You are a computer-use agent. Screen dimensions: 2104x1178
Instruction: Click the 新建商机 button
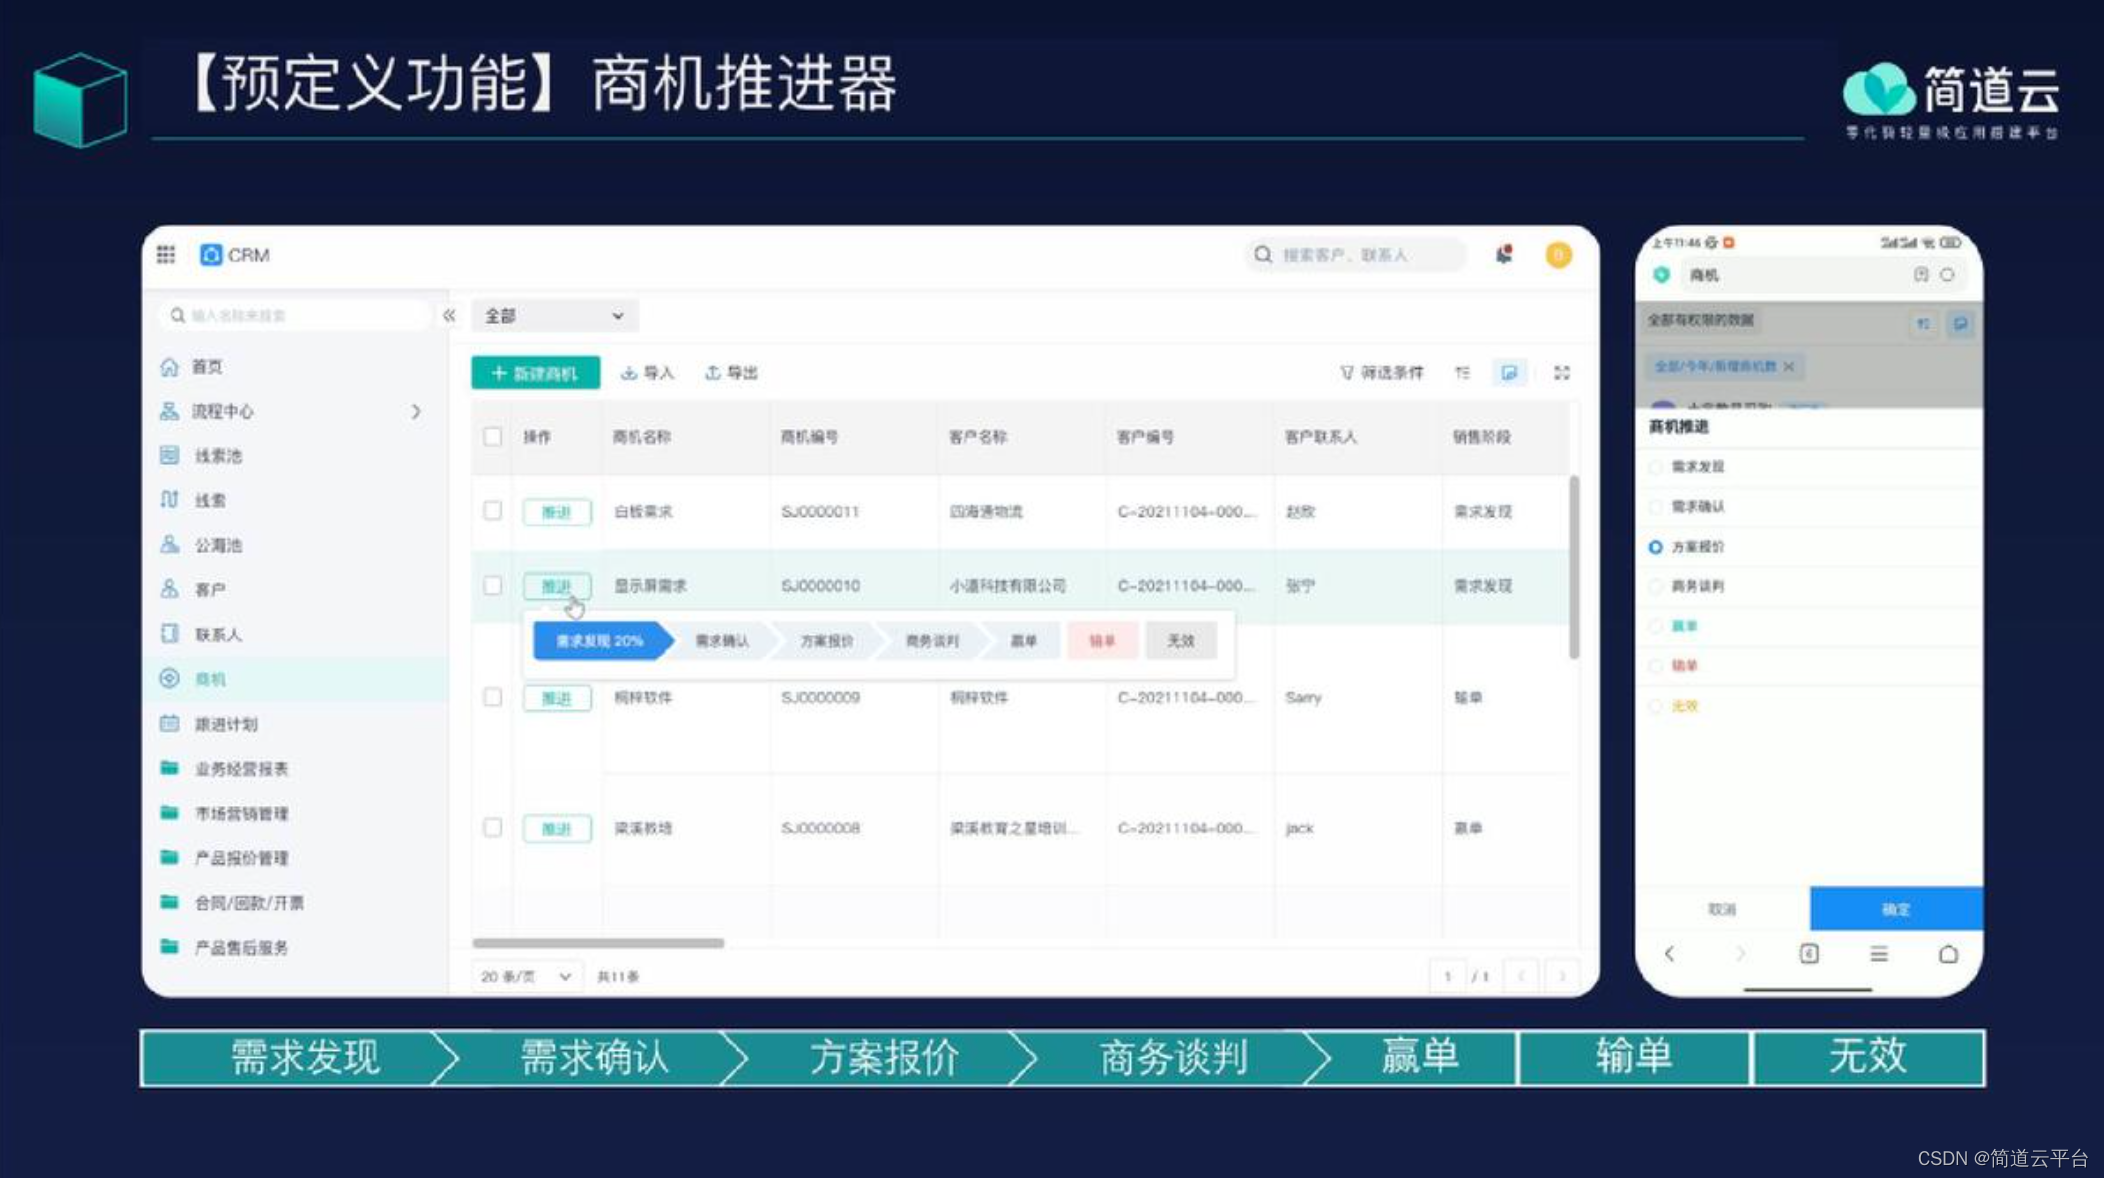pos(535,373)
